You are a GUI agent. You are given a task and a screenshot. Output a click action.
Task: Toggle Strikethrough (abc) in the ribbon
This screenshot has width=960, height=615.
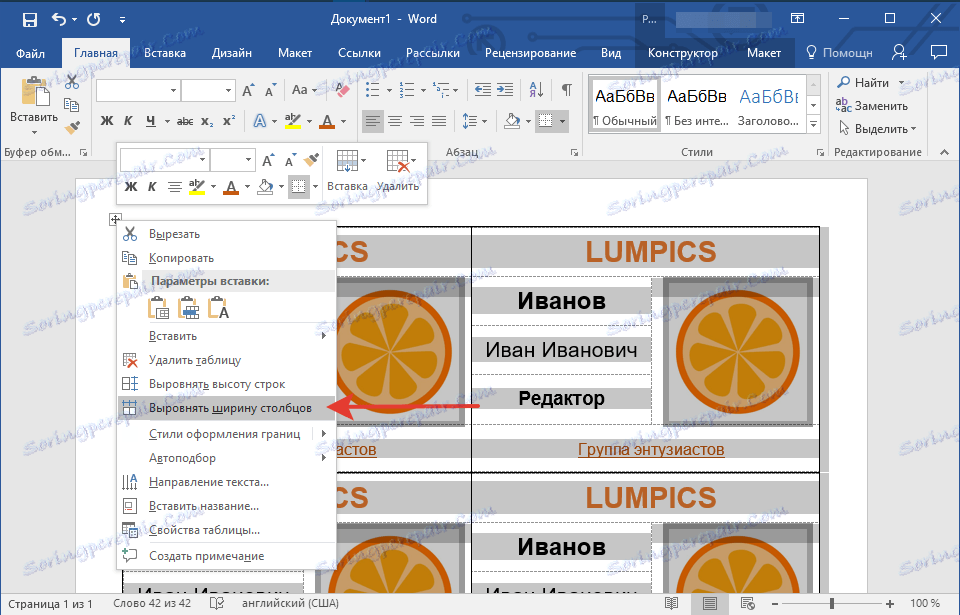click(x=184, y=121)
